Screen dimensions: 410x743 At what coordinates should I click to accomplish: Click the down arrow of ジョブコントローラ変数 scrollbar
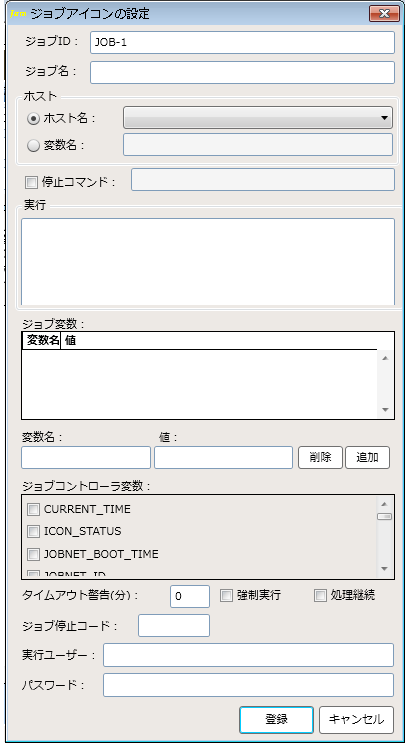384,569
